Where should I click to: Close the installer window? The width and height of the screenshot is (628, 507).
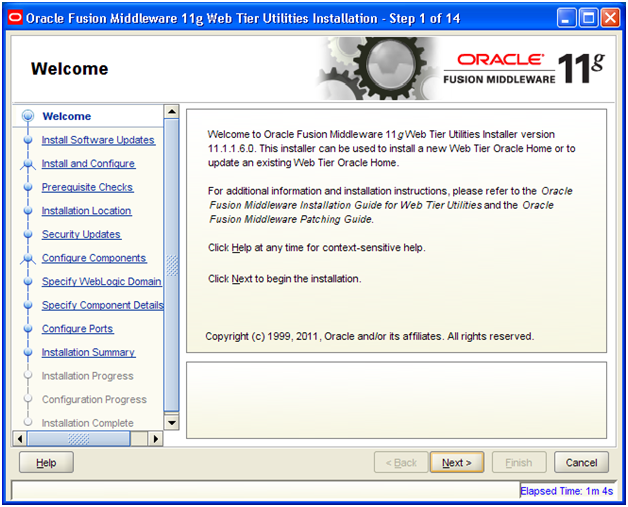click(610, 18)
